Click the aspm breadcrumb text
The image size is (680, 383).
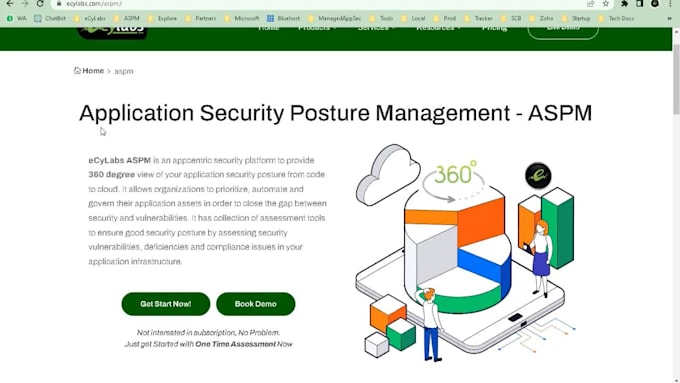click(x=124, y=71)
